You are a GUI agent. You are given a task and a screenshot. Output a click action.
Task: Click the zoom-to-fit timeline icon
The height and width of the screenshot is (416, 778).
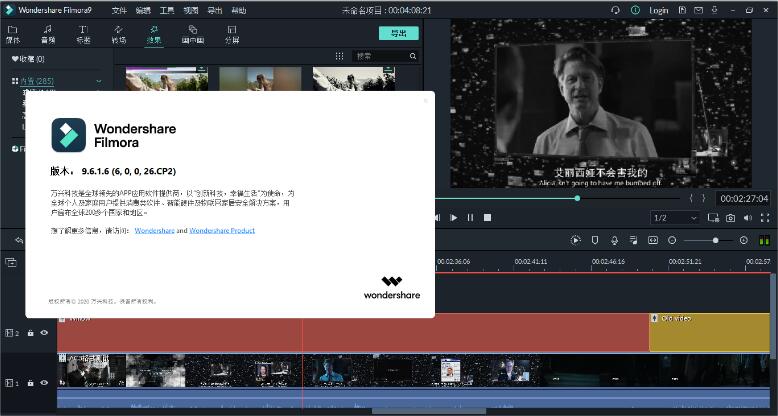click(x=653, y=240)
